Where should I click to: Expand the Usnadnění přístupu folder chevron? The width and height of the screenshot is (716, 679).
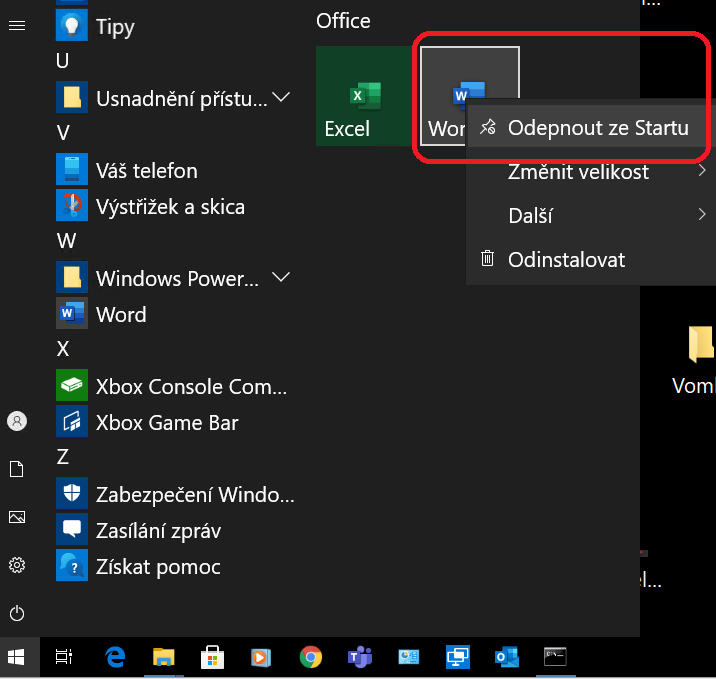tap(281, 97)
